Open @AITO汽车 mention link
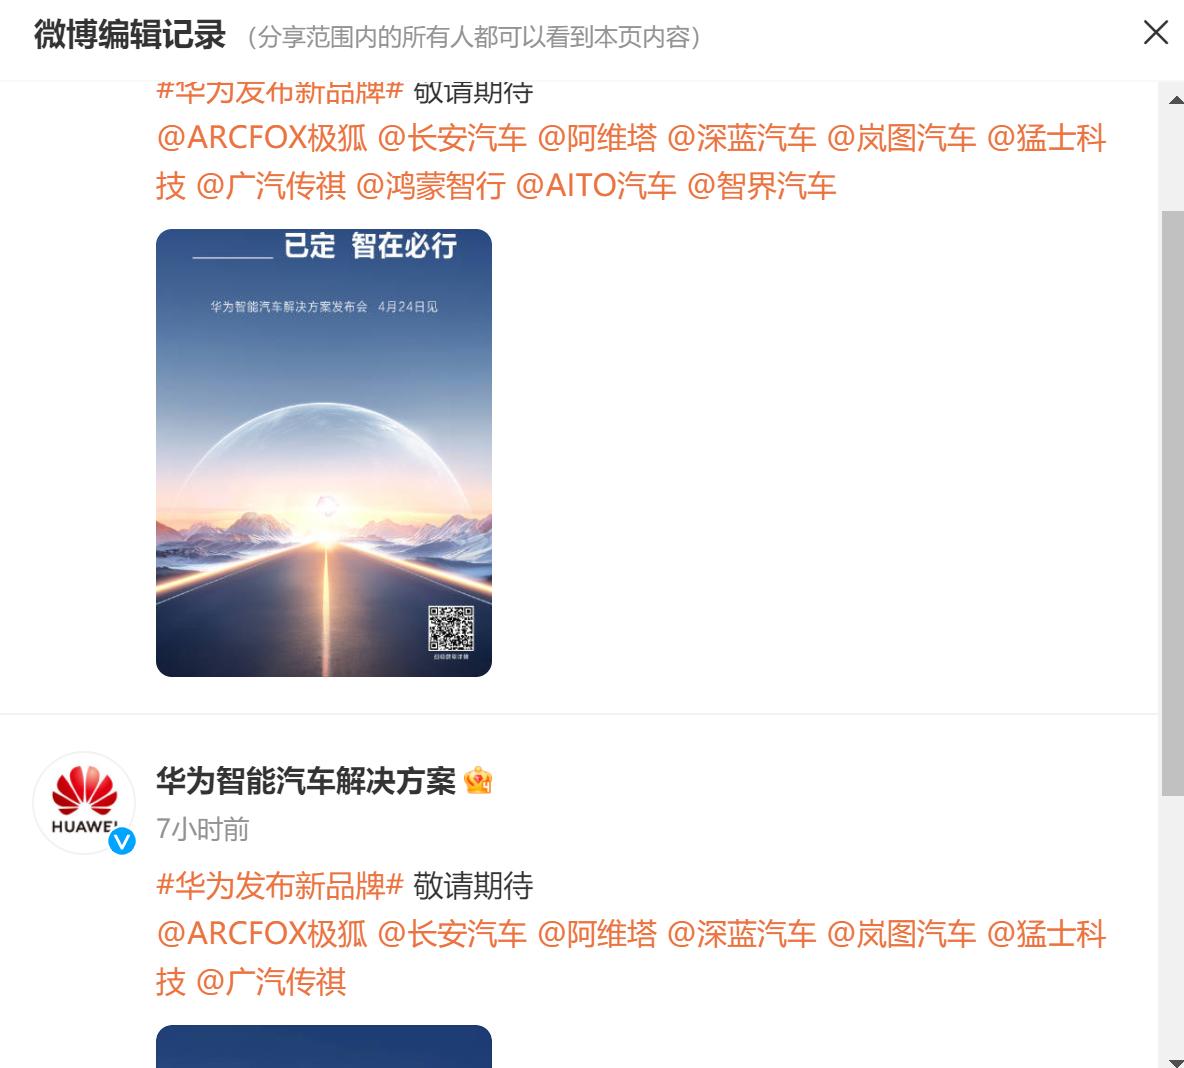The width and height of the screenshot is (1184, 1068). pyautogui.click(x=596, y=186)
